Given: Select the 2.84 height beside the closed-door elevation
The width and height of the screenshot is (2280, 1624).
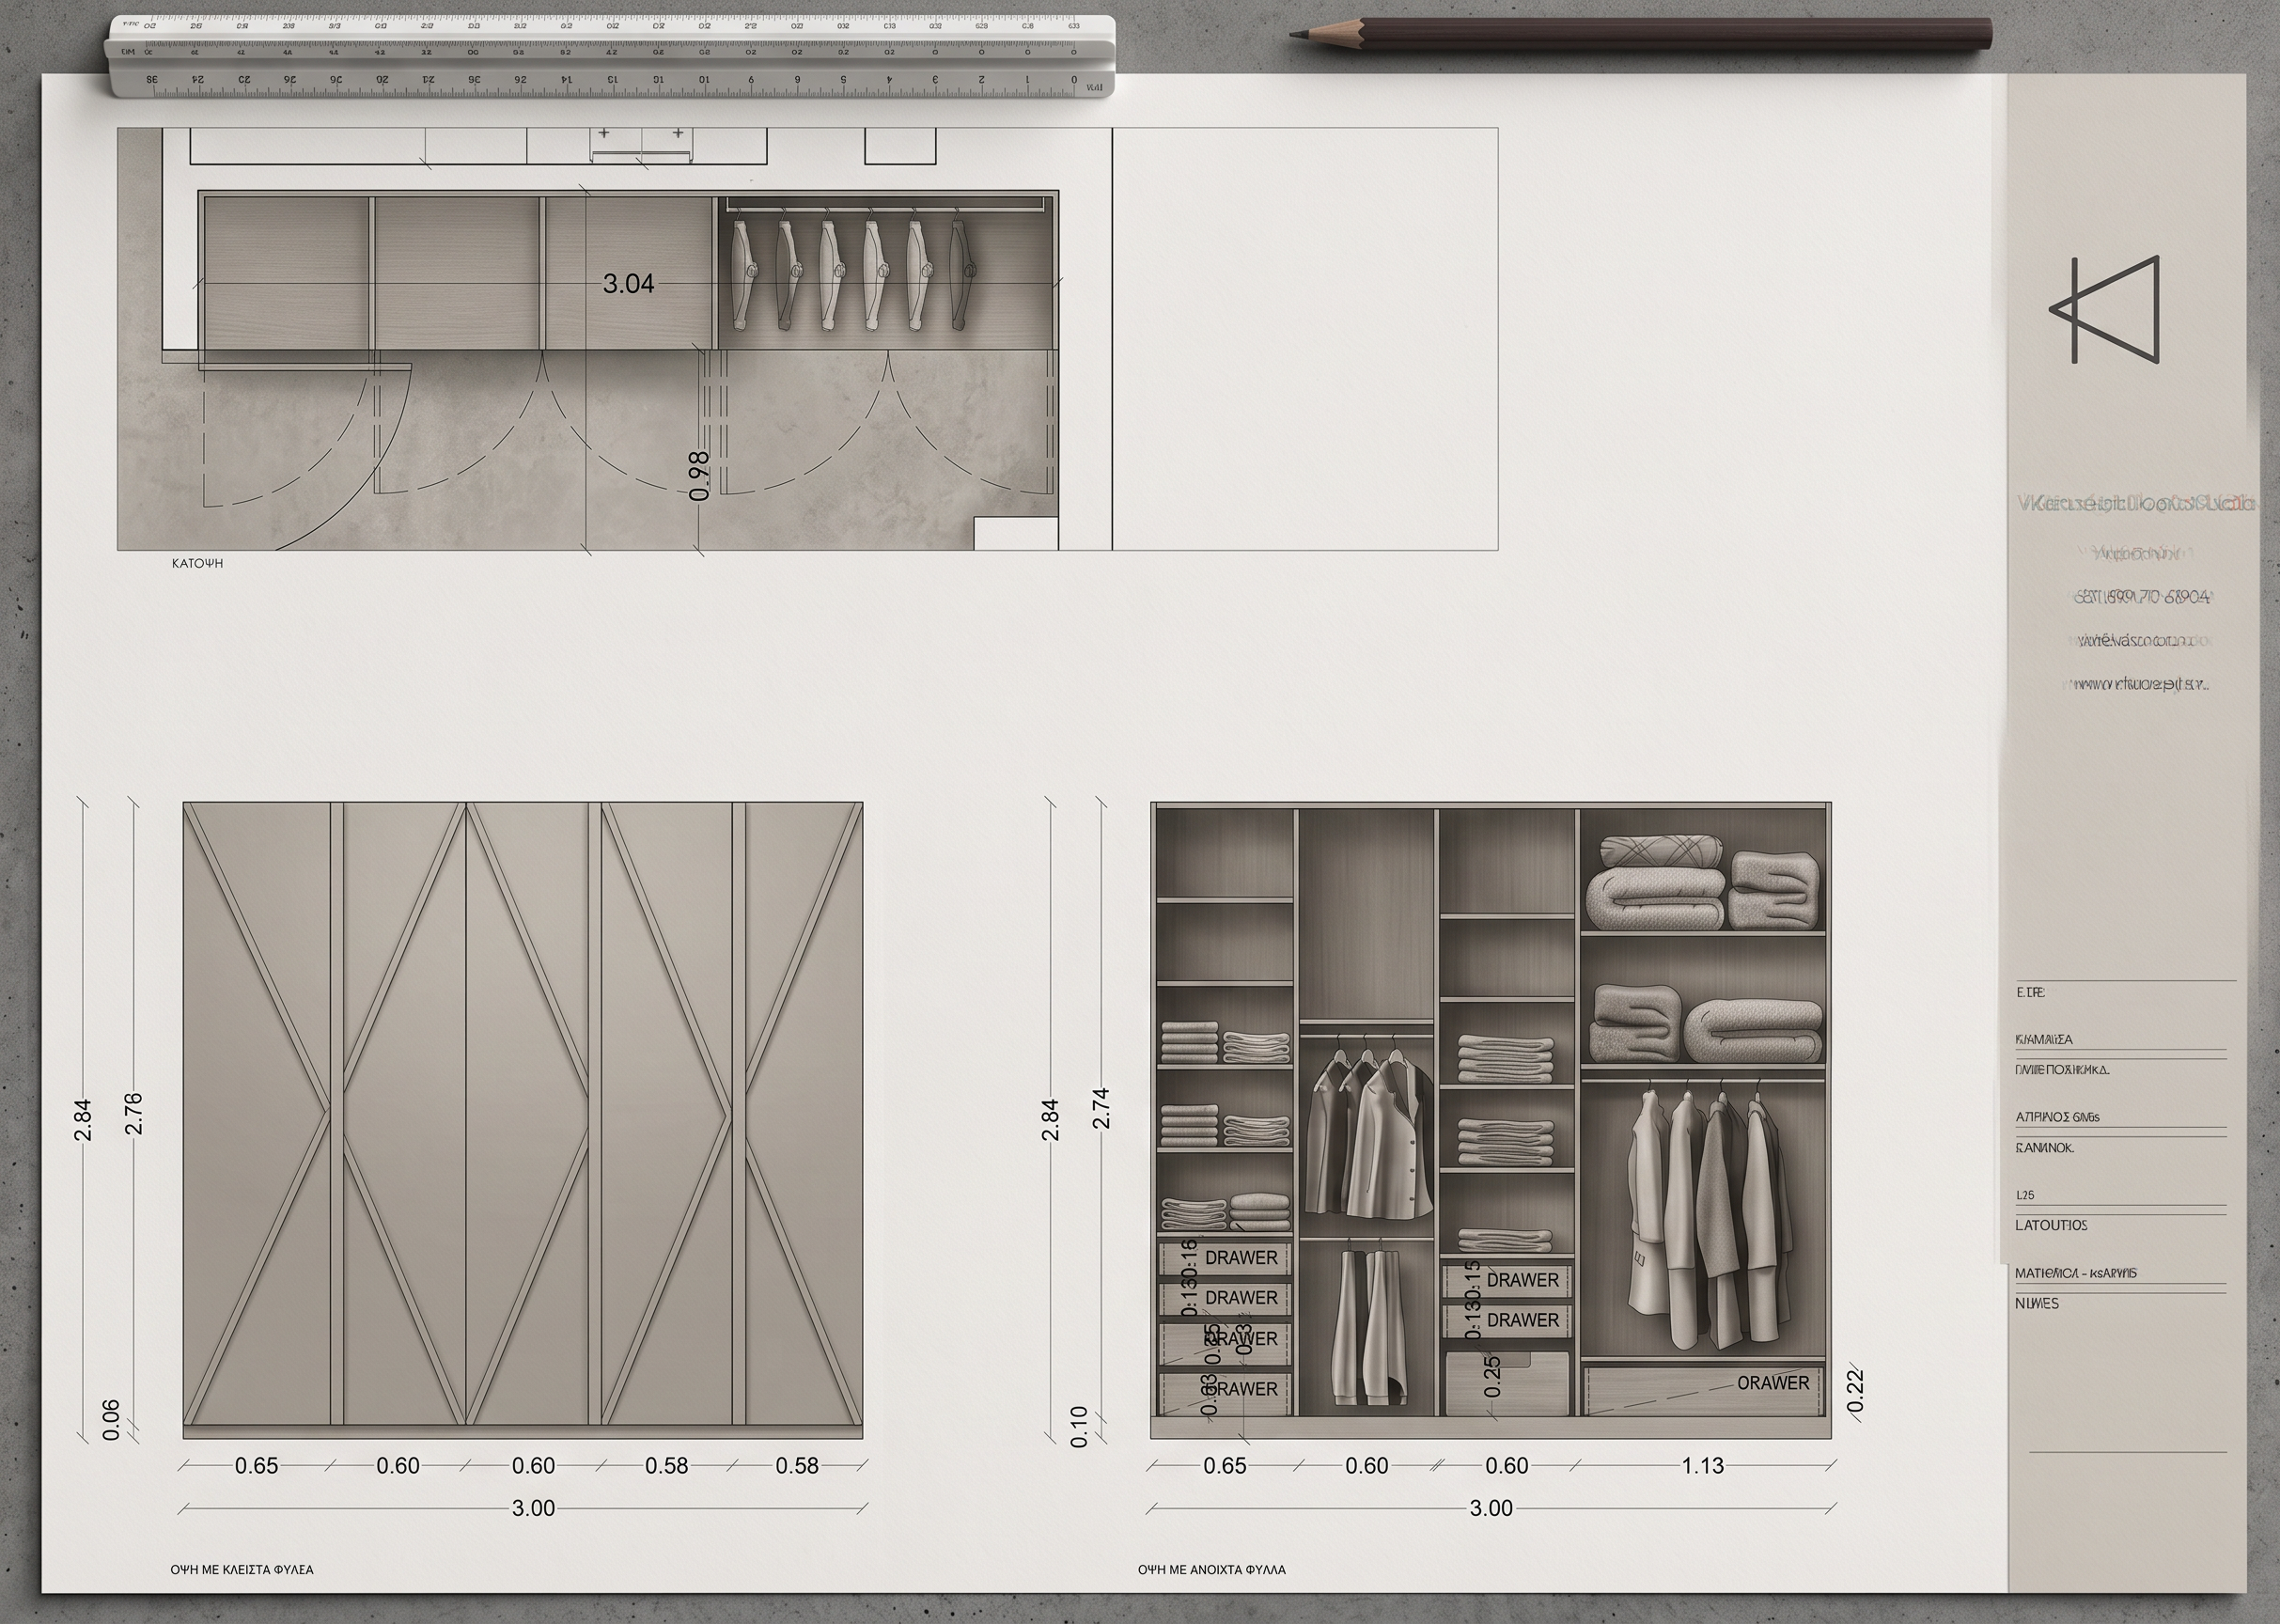Looking at the screenshot, I should tap(83, 1119).
